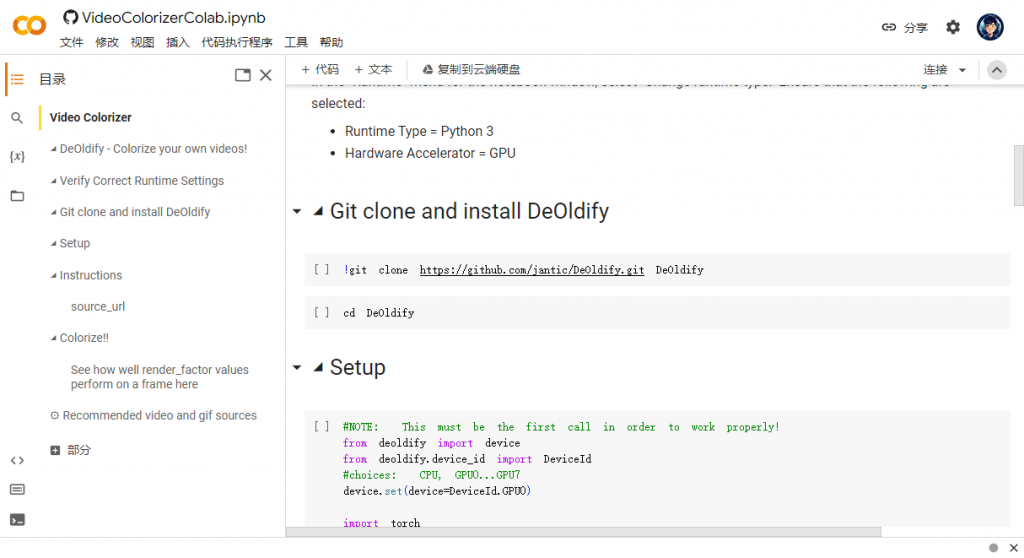Open the variables {x} panel icon
1024x558 pixels.
click(x=17, y=156)
